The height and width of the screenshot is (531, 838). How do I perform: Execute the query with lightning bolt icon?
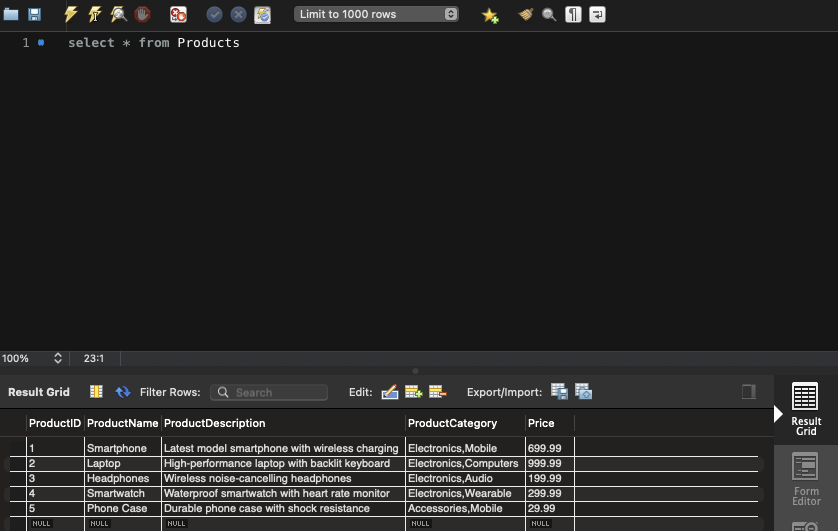70,14
